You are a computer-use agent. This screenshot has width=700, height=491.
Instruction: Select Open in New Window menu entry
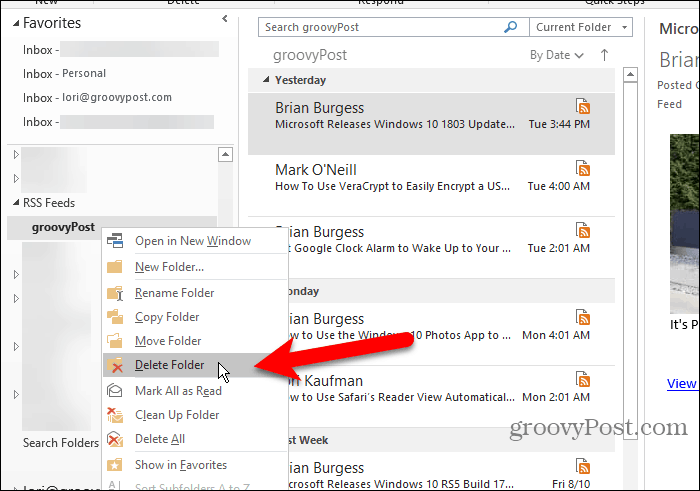pyautogui.click(x=196, y=241)
